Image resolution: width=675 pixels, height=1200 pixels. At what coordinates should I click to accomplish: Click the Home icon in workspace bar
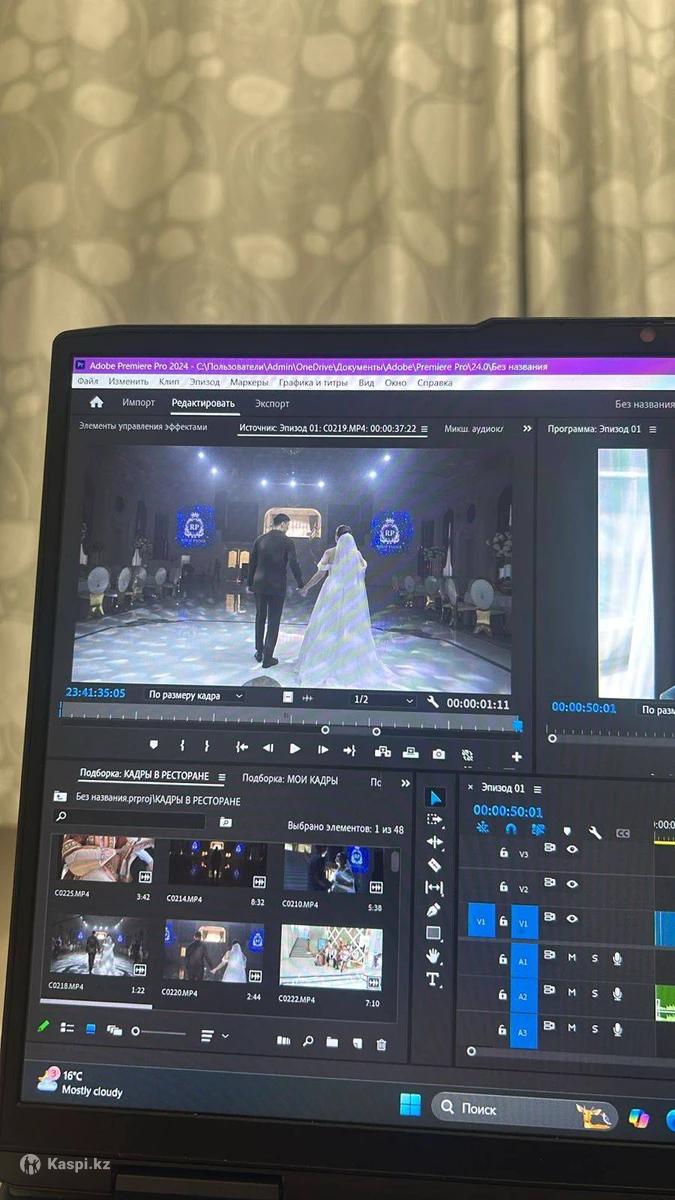pyautogui.click(x=96, y=402)
